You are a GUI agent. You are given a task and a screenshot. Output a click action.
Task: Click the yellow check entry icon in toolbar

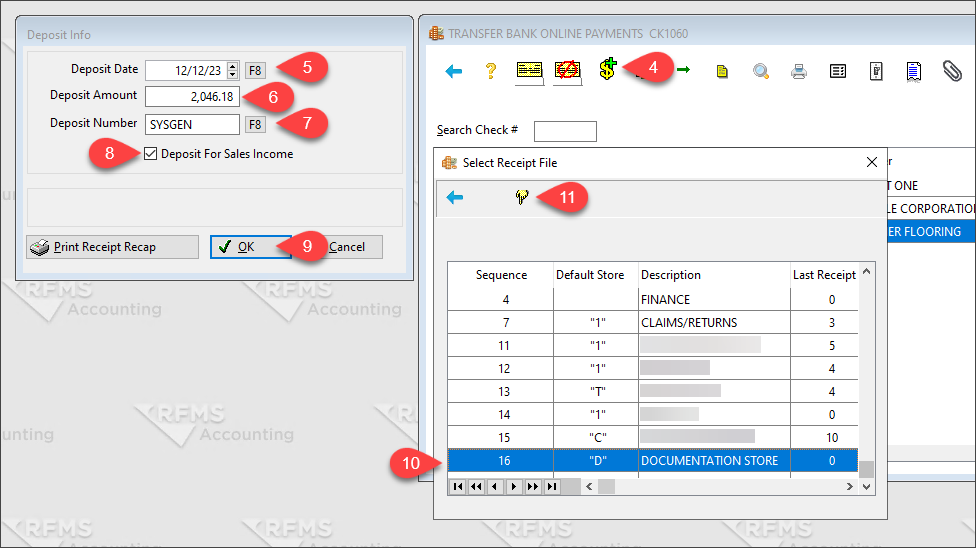[529, 71]
